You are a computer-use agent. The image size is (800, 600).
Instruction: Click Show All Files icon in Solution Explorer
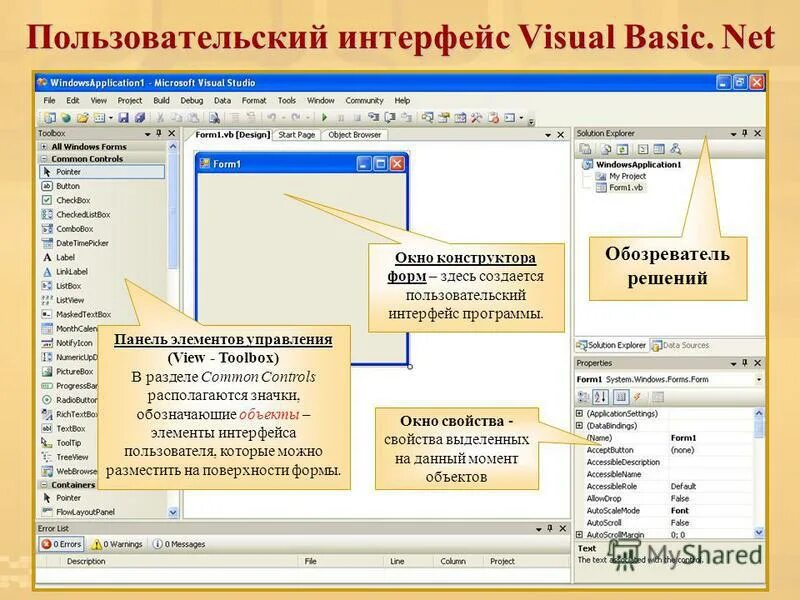coord(606,149)
